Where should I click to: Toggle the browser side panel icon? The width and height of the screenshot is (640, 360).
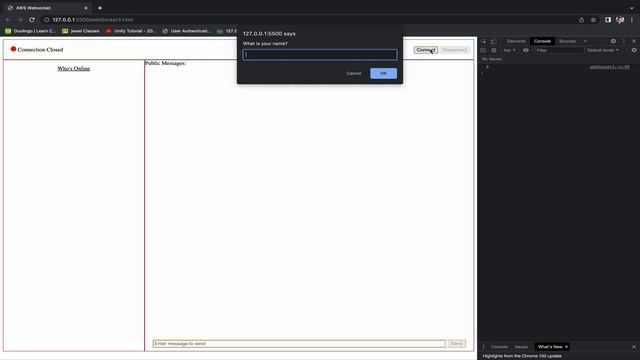click(608, 20)
